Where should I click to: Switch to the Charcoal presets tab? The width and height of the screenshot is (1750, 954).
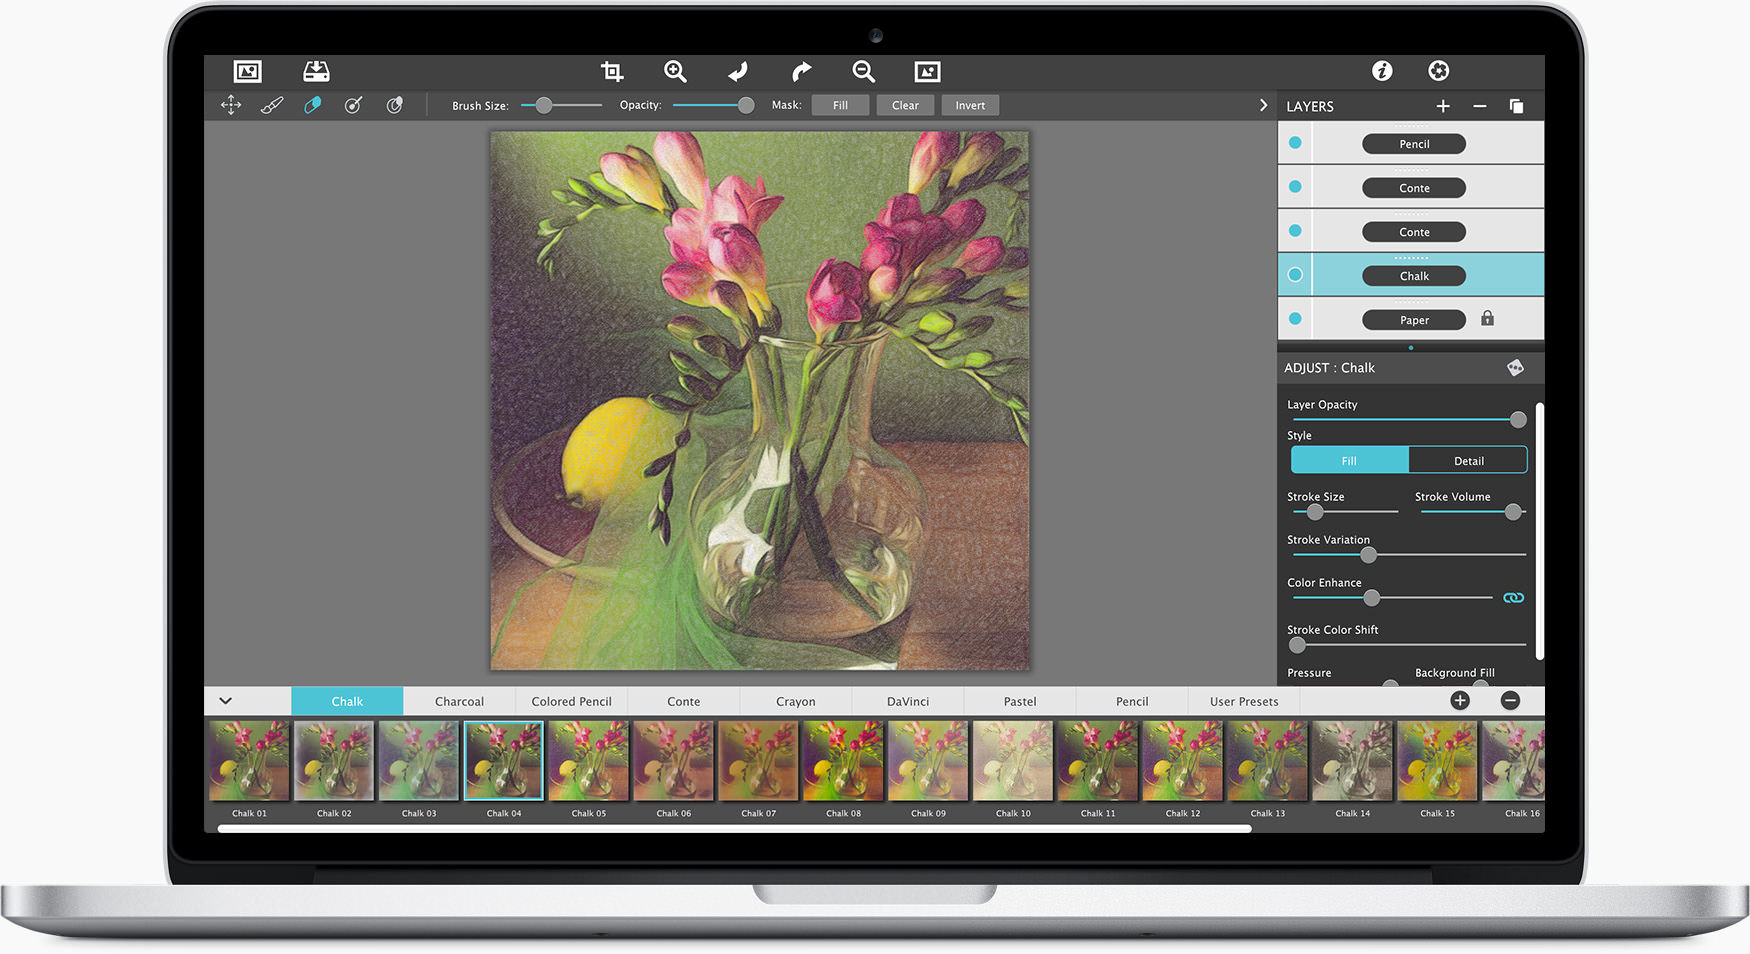point(459,701)
